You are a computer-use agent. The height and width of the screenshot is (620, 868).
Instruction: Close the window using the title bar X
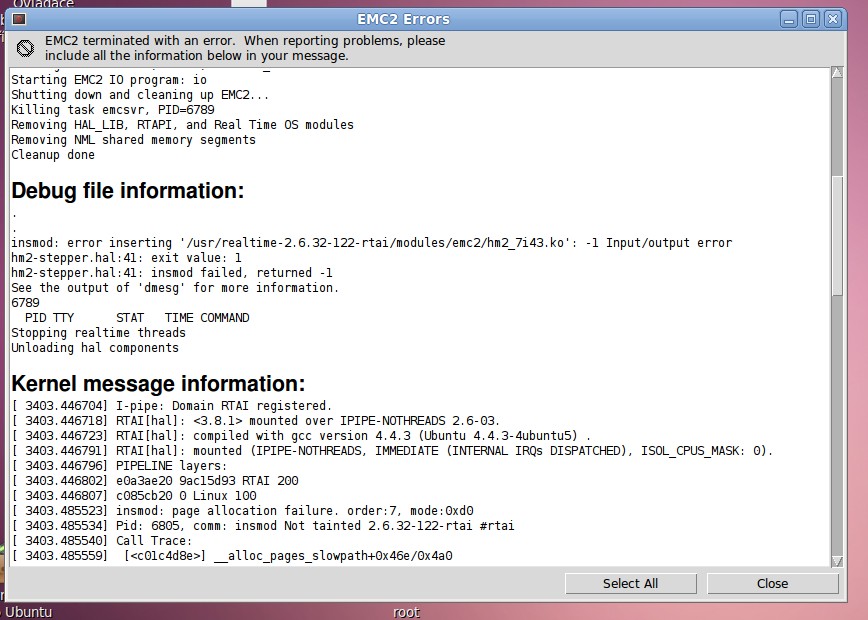832,19
